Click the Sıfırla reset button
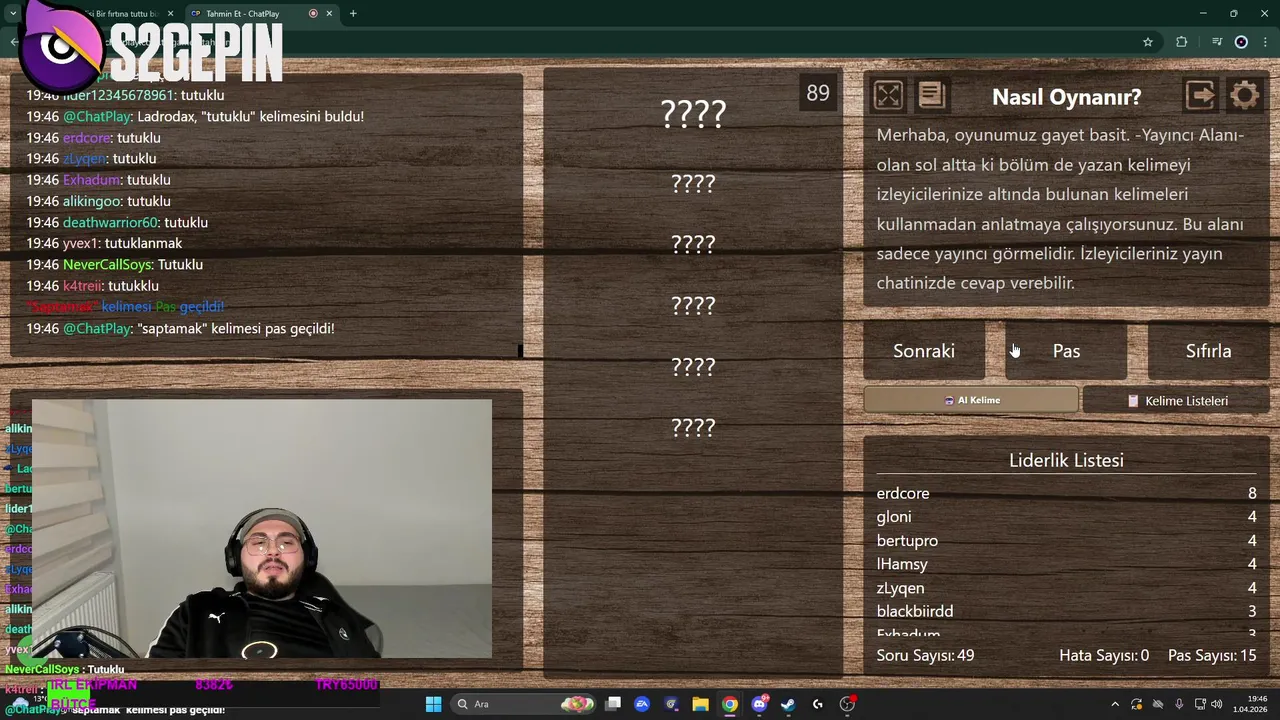 pos(1208,351)
